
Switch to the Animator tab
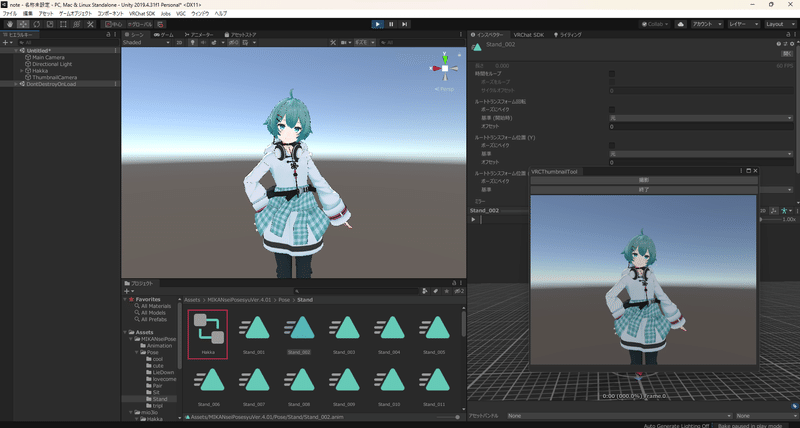point(199,35)
